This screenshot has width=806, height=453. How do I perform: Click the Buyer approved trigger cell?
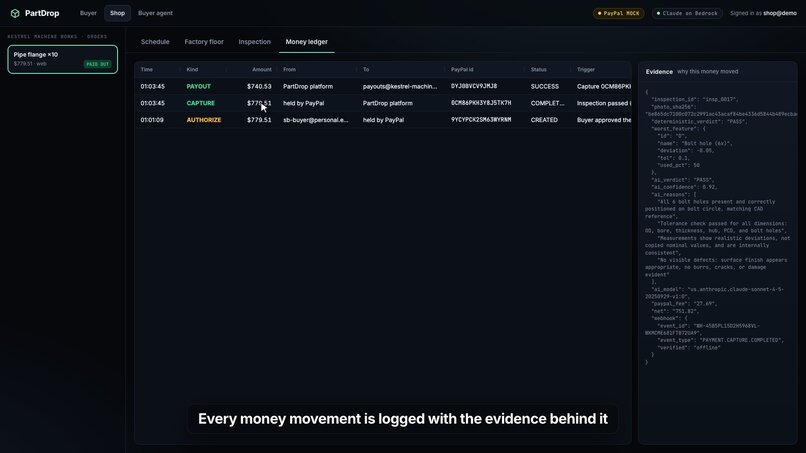pos(604,120)
